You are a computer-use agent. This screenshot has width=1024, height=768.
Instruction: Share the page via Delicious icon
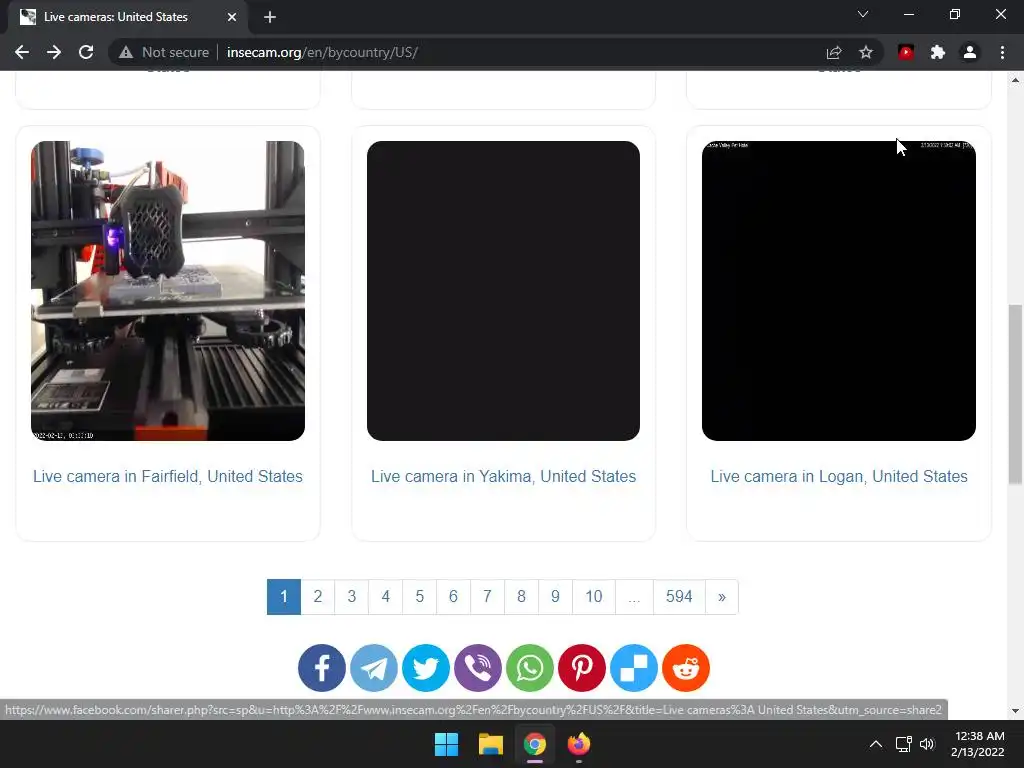(633, 667)
